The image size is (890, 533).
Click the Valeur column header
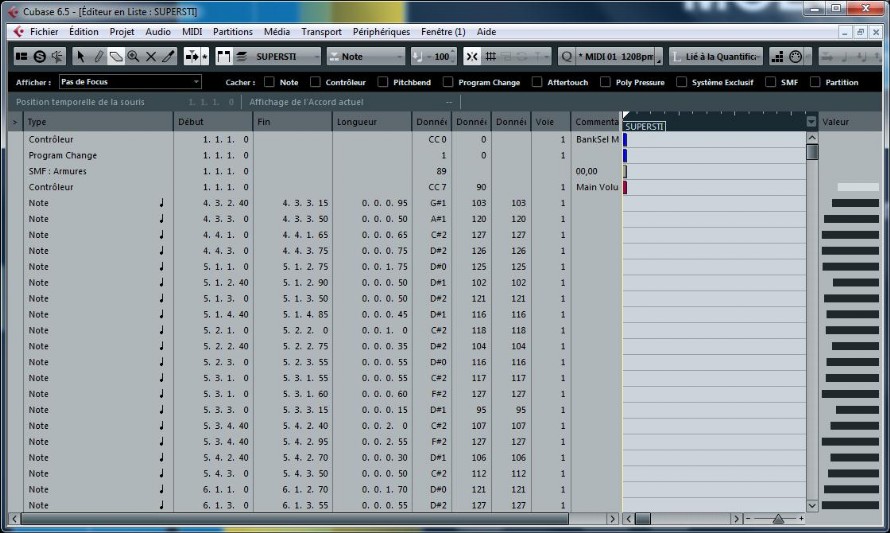(850, 122)
